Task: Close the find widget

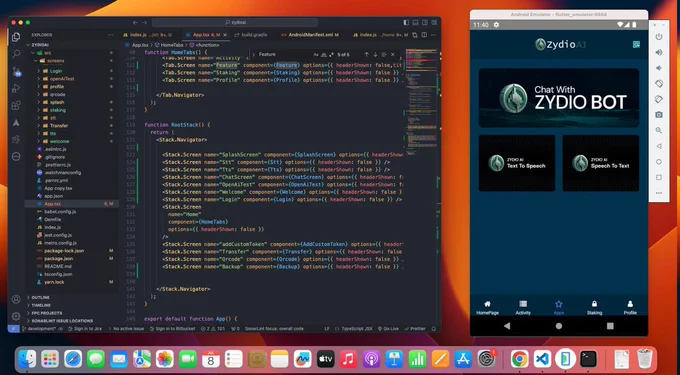Action: (x=393, y=55)
